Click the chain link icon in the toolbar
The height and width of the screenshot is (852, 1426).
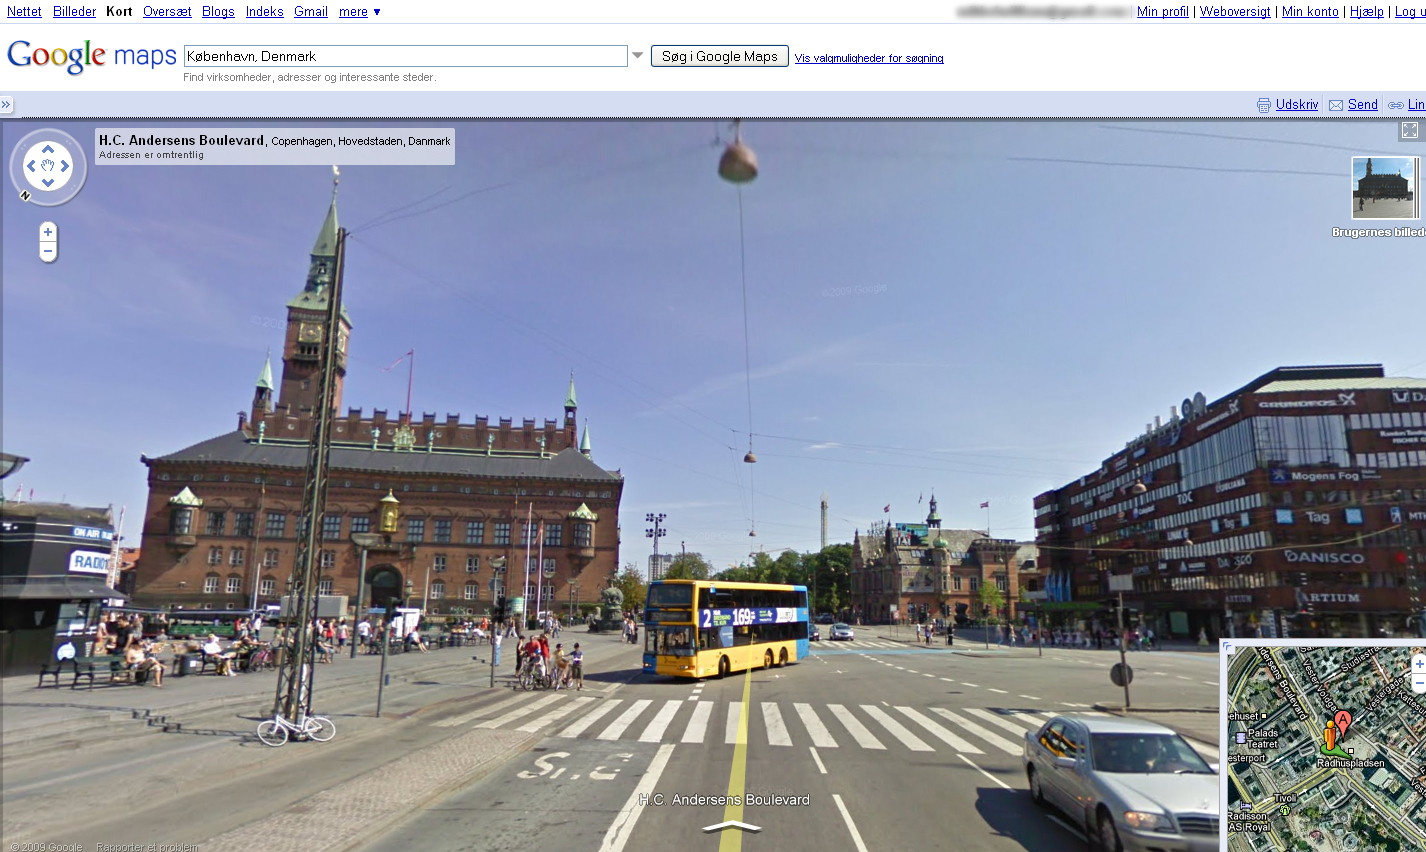[1396, 105]
